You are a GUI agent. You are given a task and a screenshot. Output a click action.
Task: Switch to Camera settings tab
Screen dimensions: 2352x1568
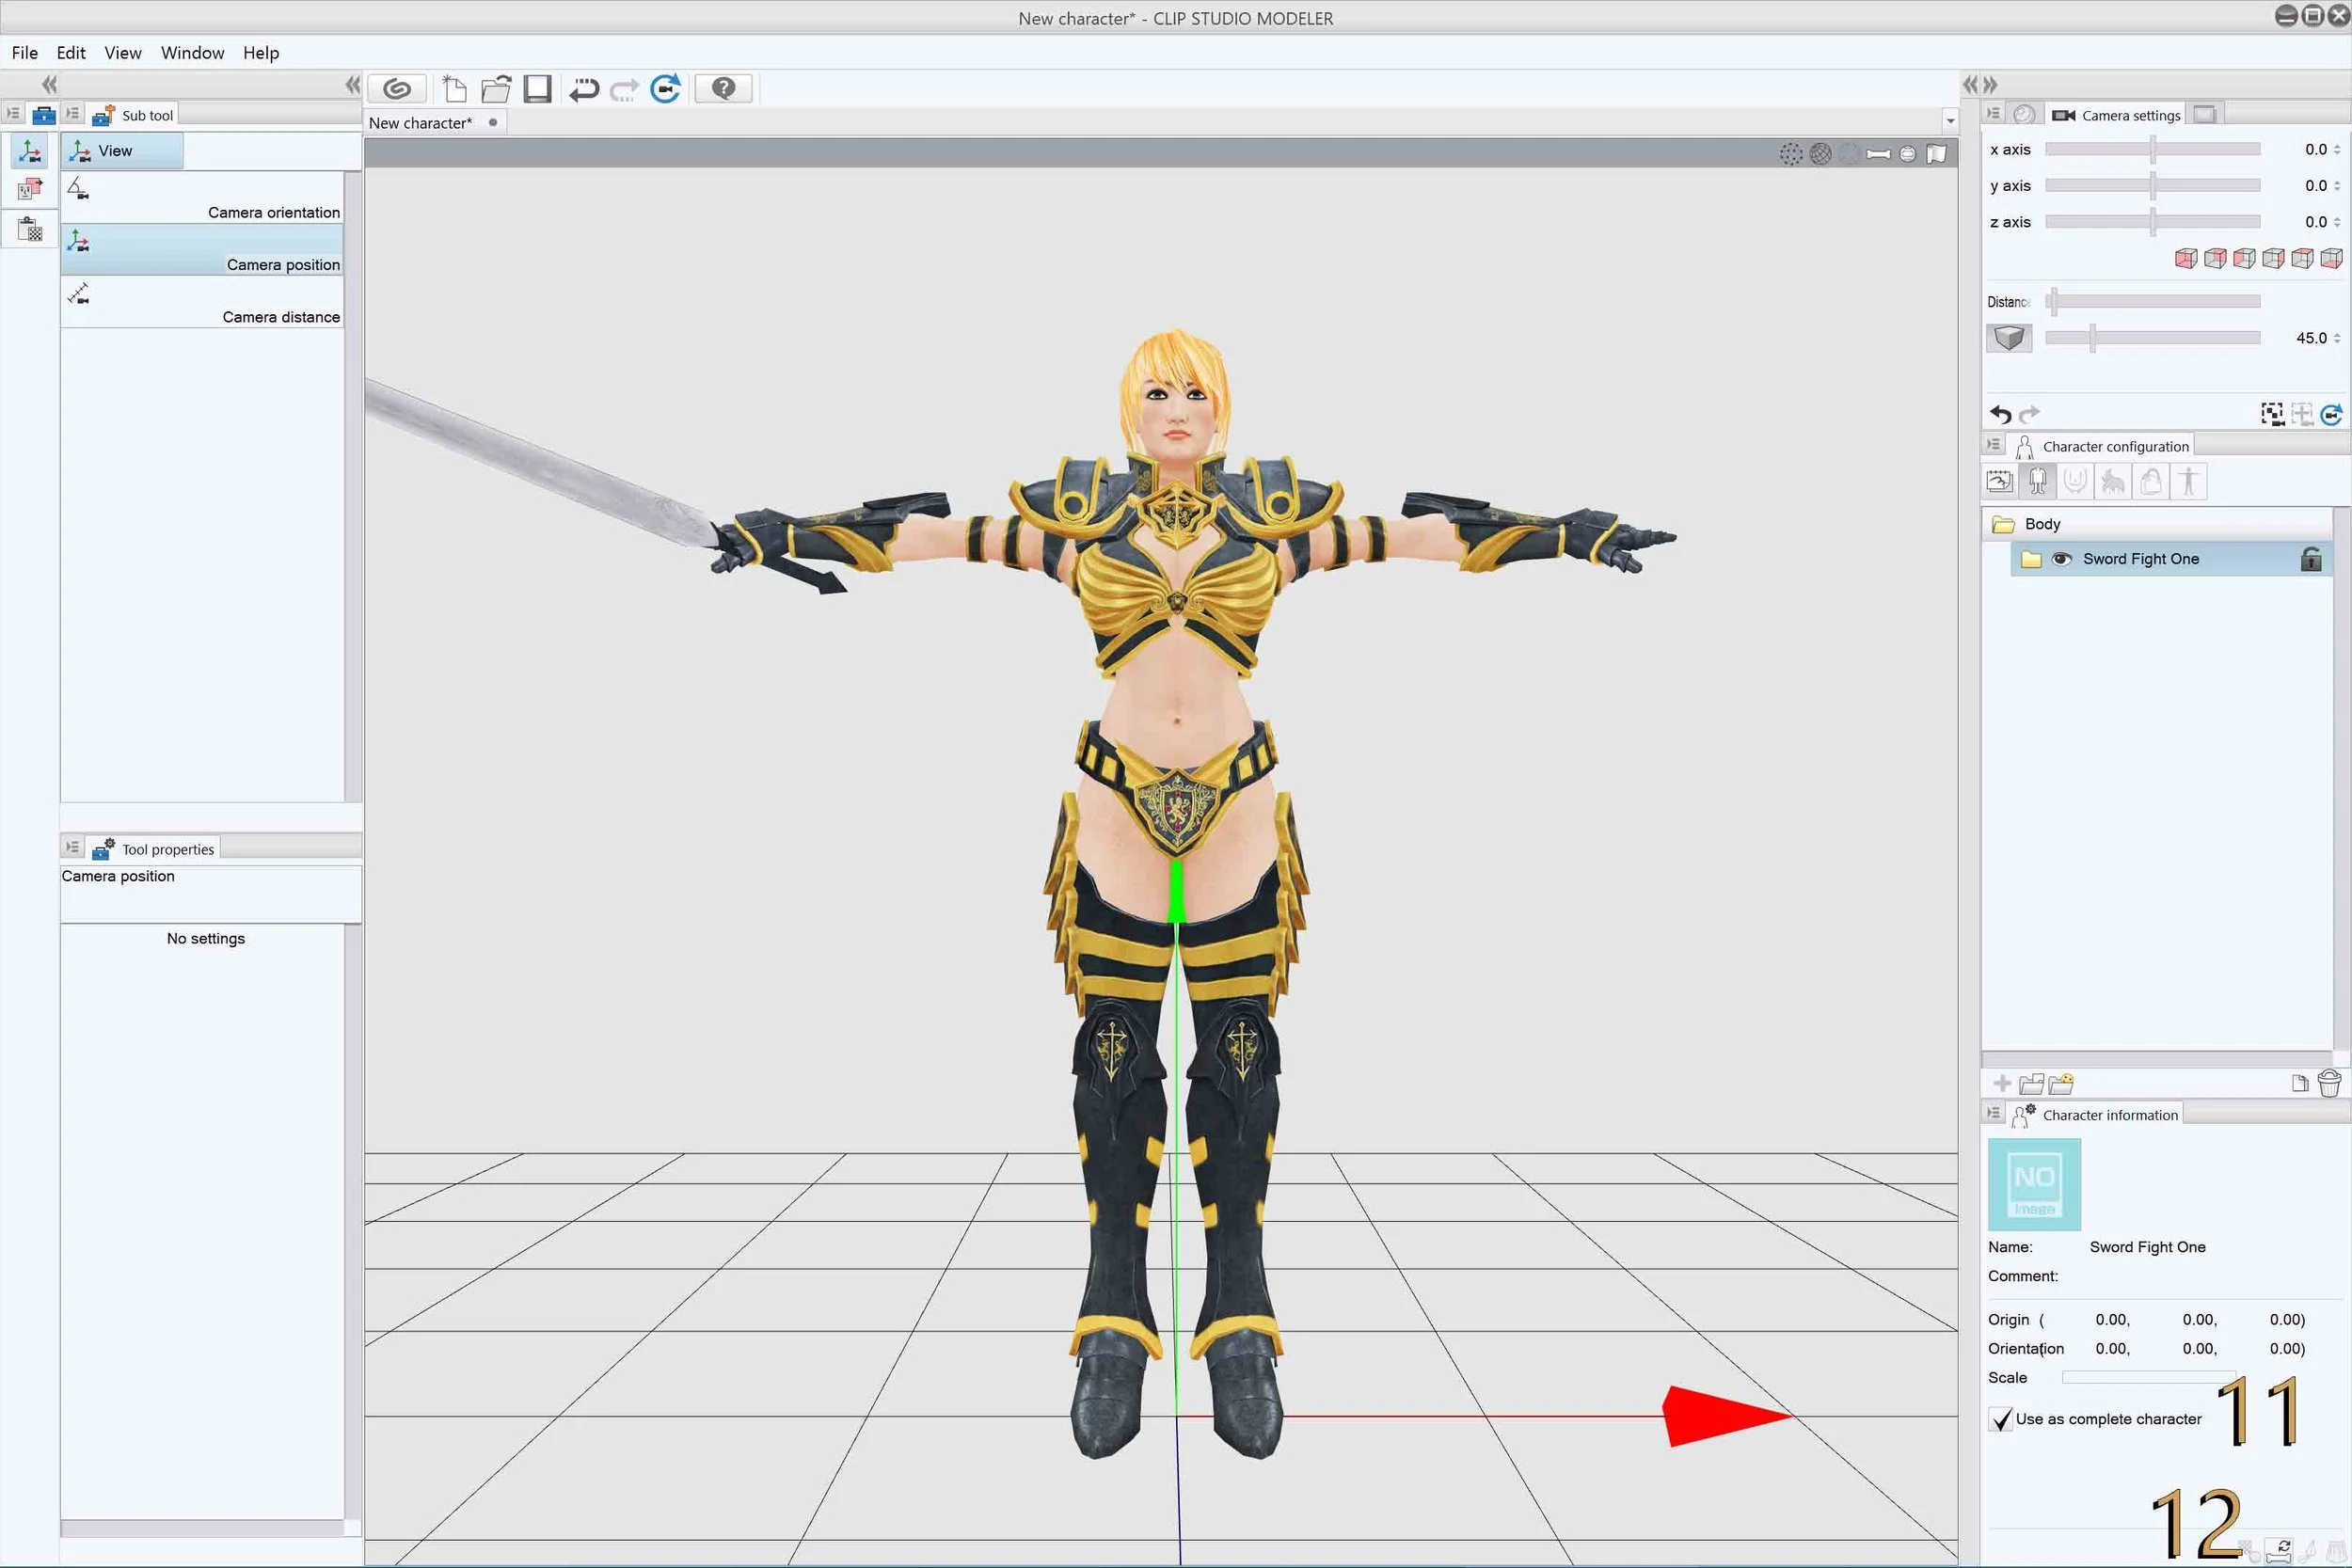[x=2116, y=115]
